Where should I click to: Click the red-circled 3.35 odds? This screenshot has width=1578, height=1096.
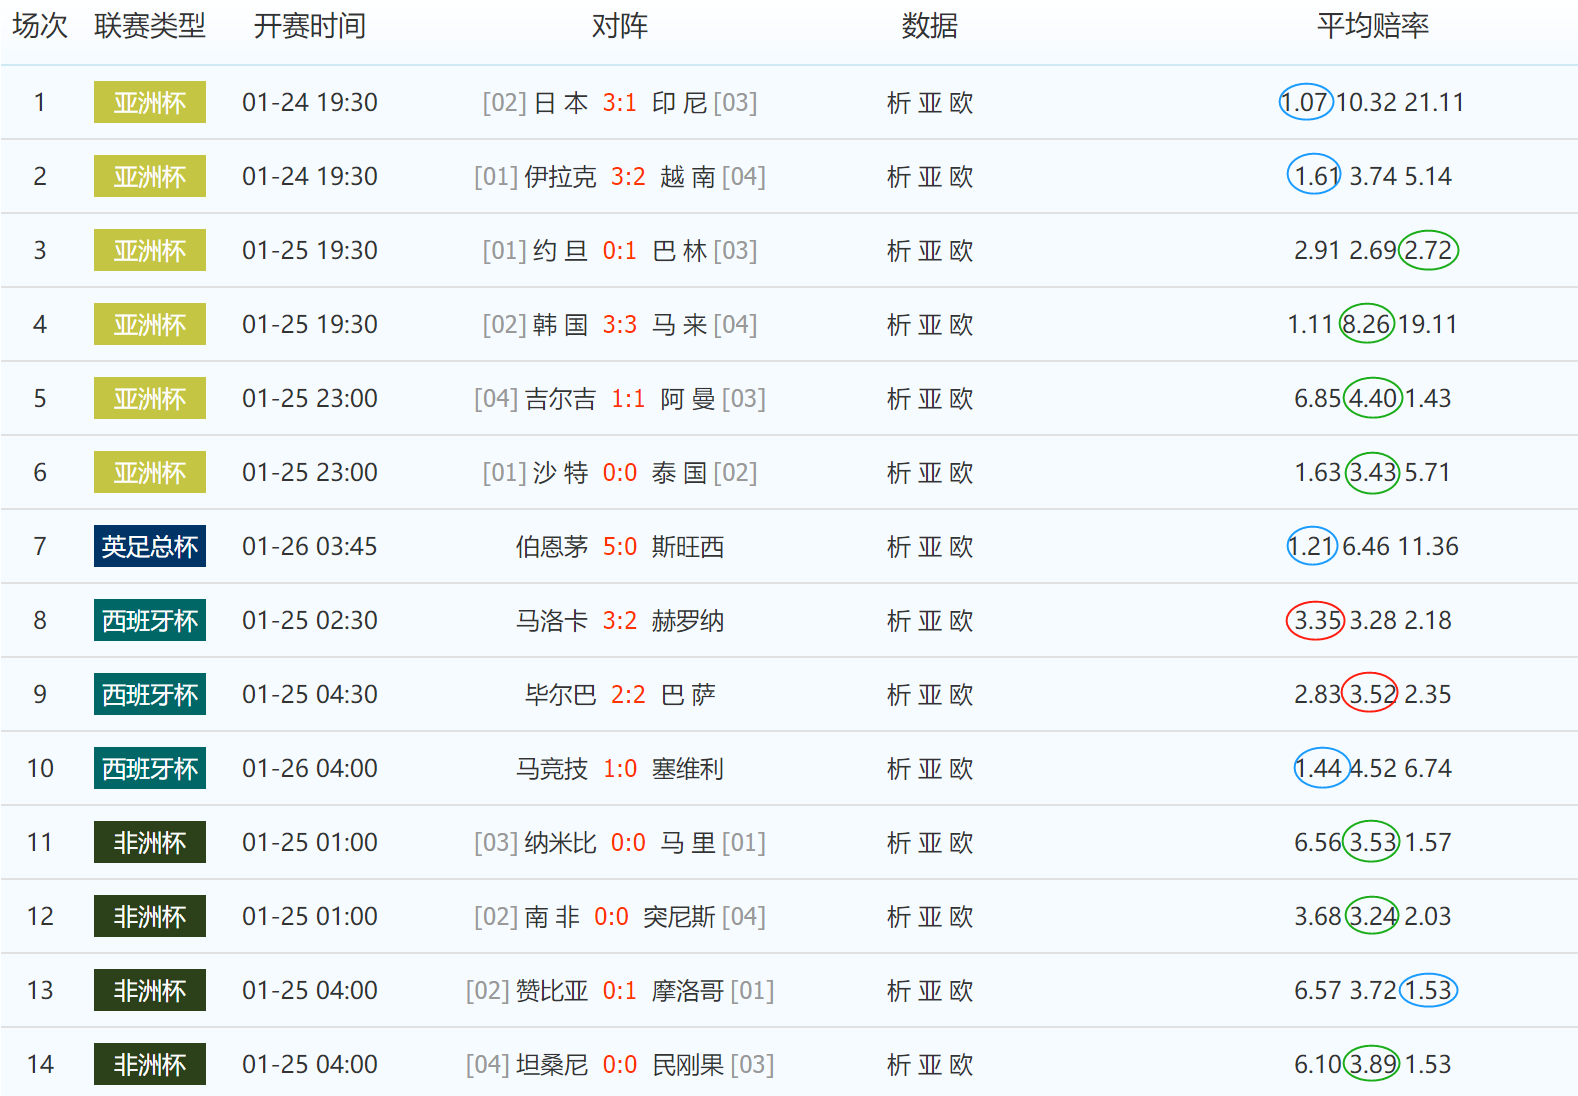tap(1316, 621)
